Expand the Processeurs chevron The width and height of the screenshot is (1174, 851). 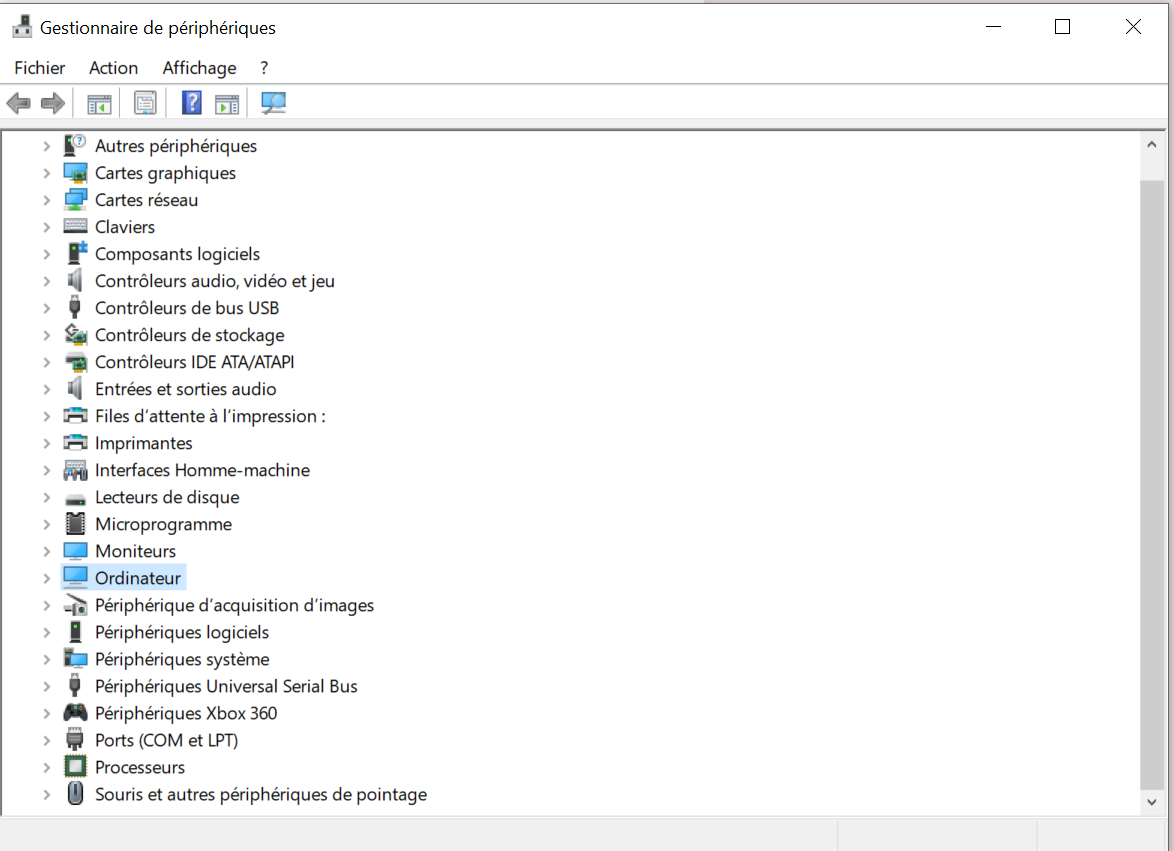pos(46,767)
